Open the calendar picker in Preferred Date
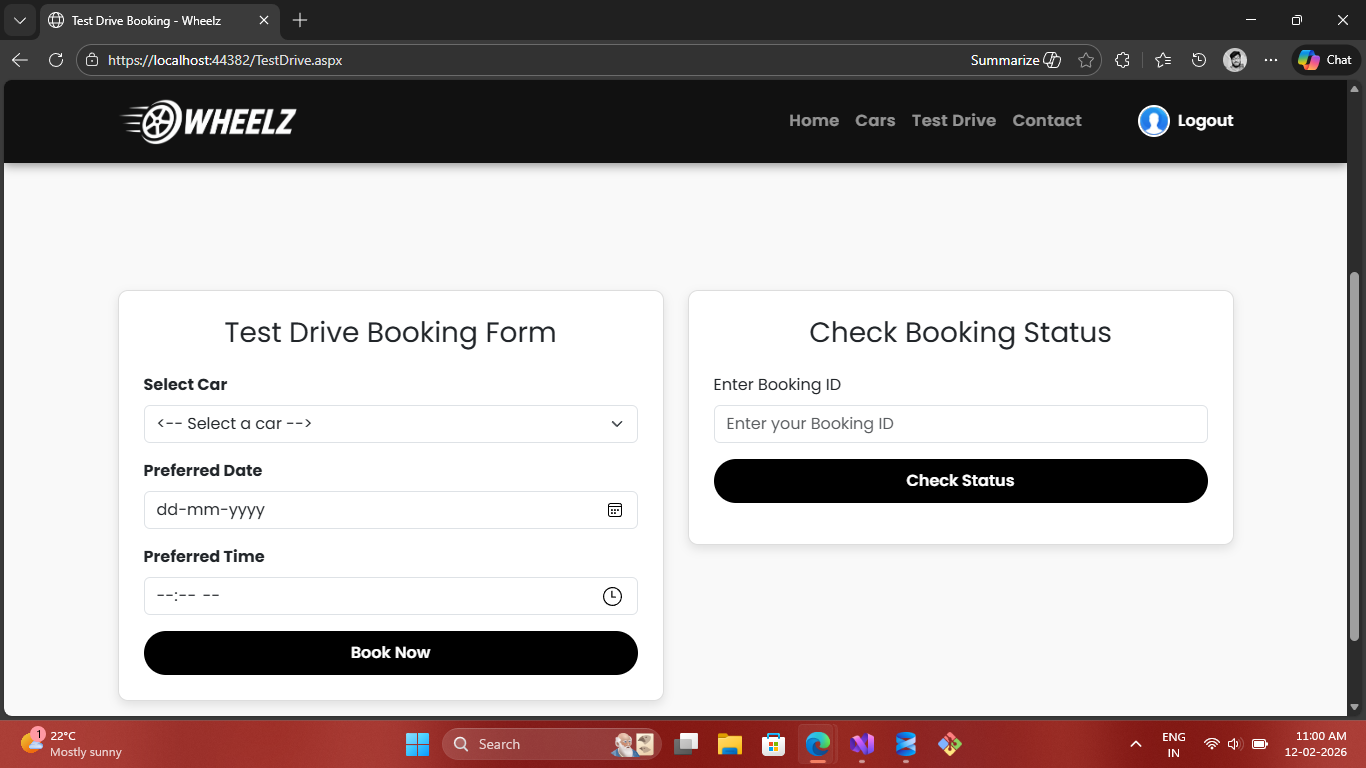Viewport: 1366px width, 768px height. (x=615, y=510)
